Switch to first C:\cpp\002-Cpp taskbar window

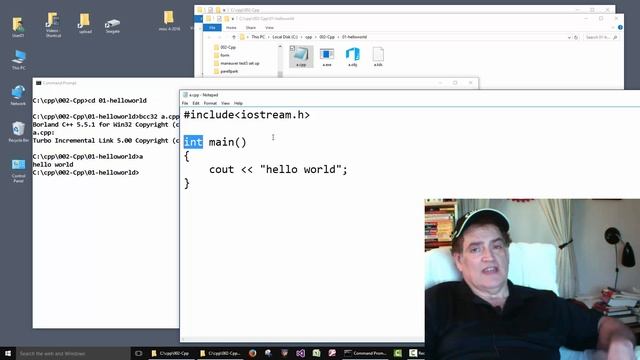pyautogui.click(x=171, y=353)
